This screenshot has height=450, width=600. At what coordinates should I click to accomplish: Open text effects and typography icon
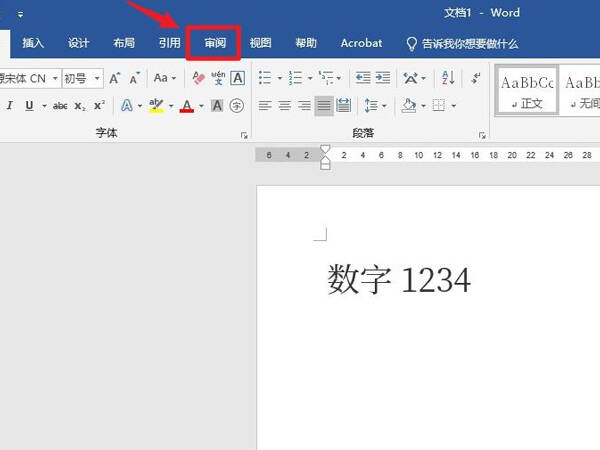(x=127, y=106)
